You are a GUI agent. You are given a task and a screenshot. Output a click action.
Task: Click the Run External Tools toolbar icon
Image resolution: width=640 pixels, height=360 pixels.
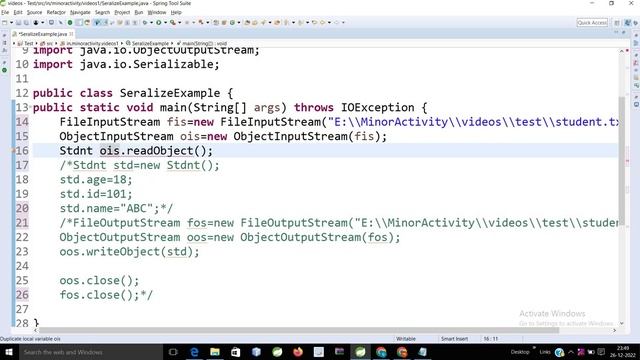173,22
